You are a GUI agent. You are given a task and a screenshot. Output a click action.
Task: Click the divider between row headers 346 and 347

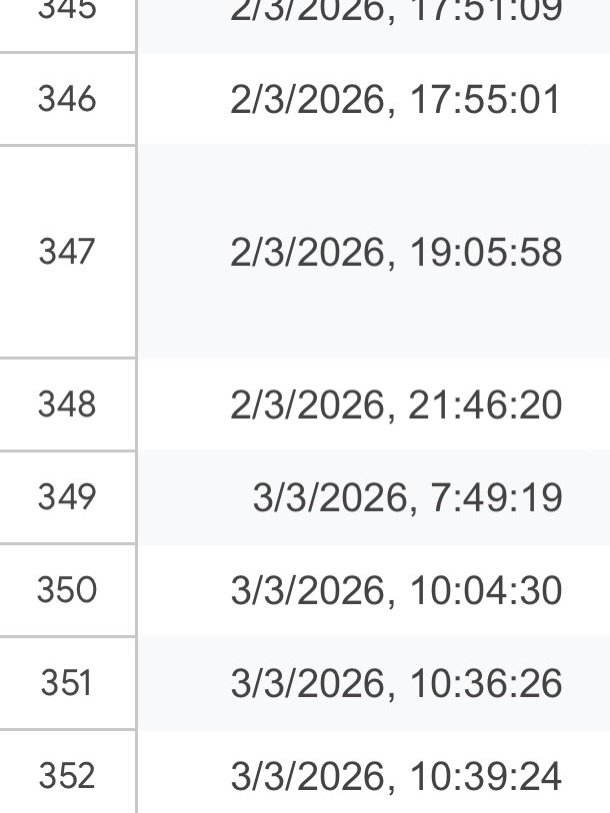click(x=67, y=145)
